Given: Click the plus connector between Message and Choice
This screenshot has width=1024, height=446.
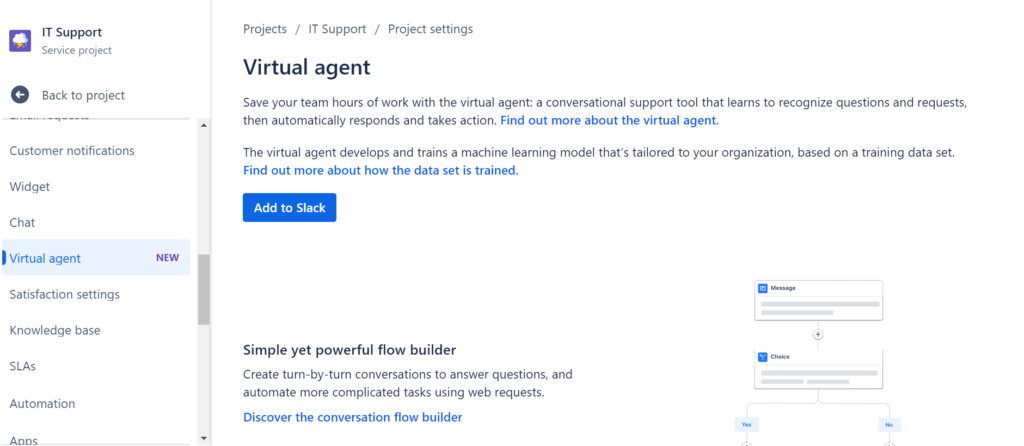Looking at the screenshot, I should pyautogui.click(x=818, y=335).
